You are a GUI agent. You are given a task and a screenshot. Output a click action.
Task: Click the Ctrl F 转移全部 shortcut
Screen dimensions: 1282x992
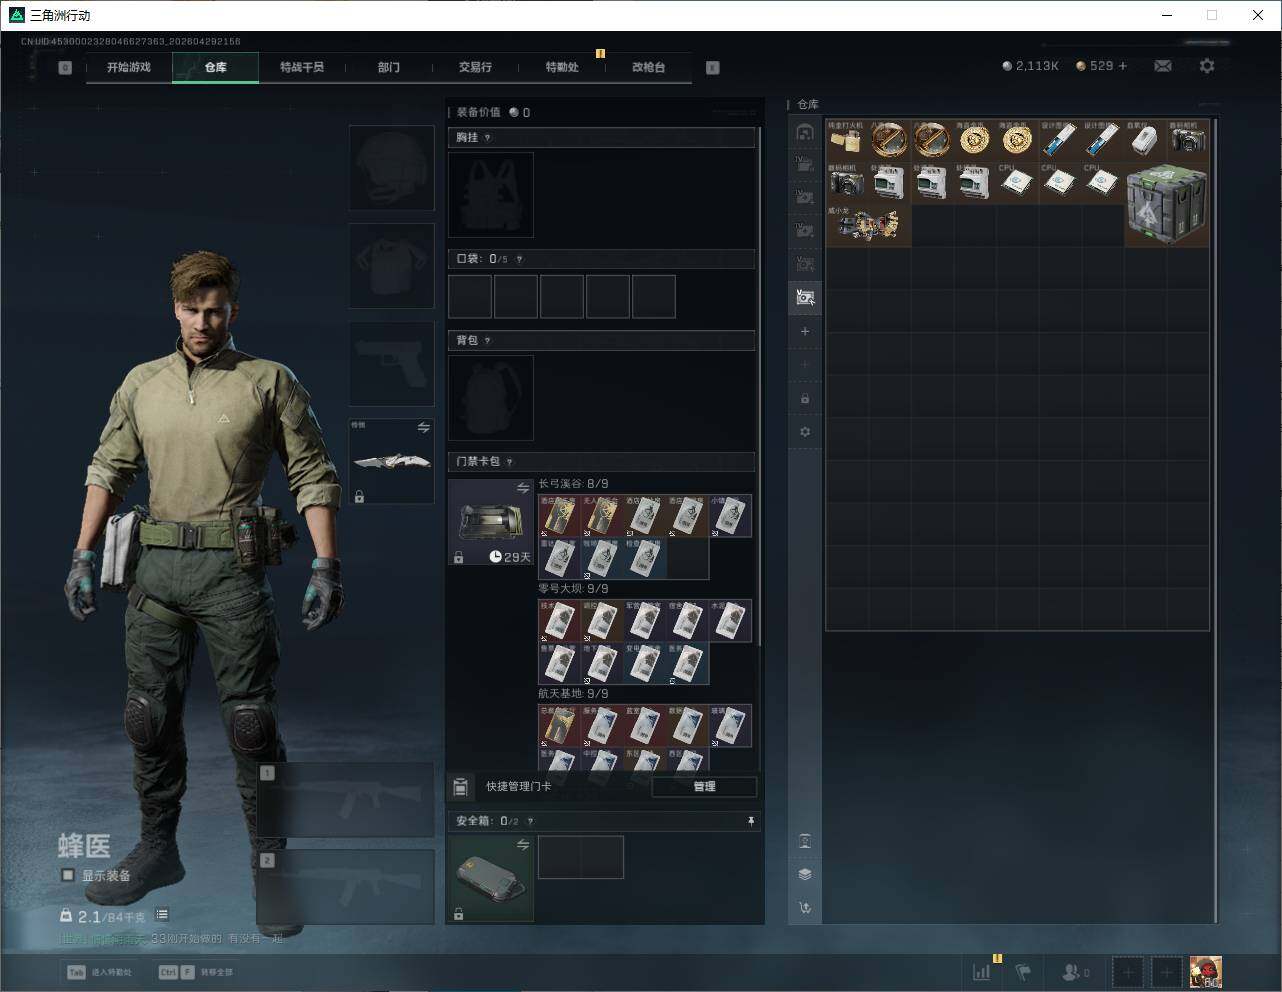tap(196, 972)
